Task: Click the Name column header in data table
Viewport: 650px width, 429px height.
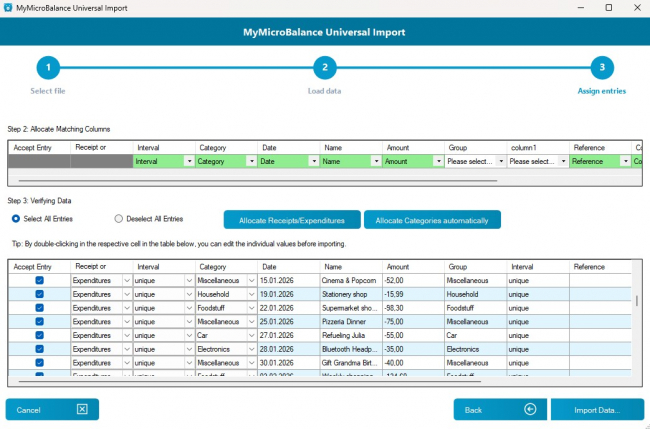Action: pos(350,267)
